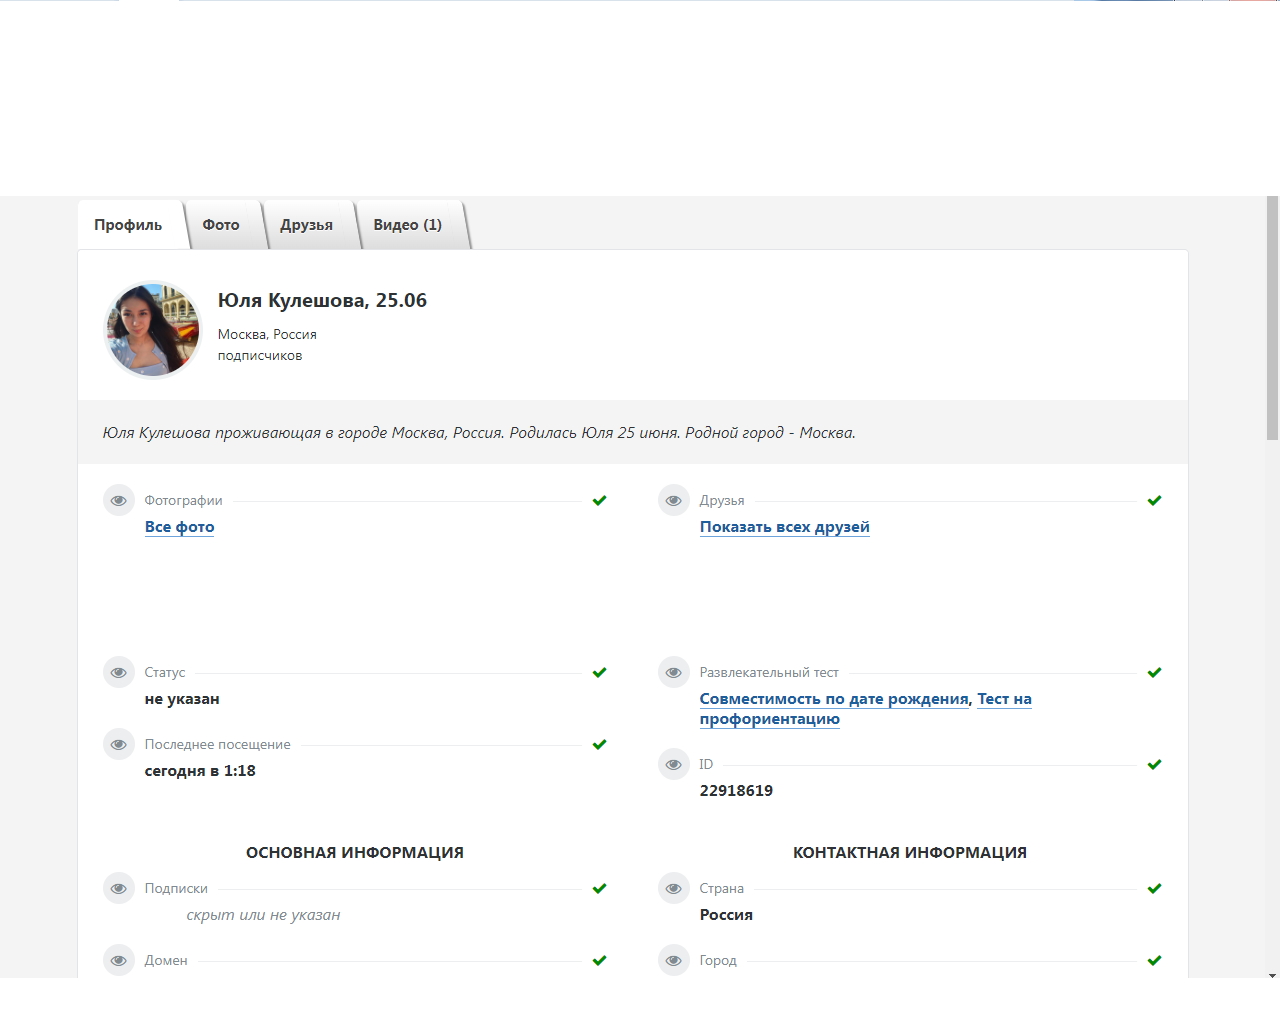Toggle the green checkmark on Статус row

click(599, 672)
